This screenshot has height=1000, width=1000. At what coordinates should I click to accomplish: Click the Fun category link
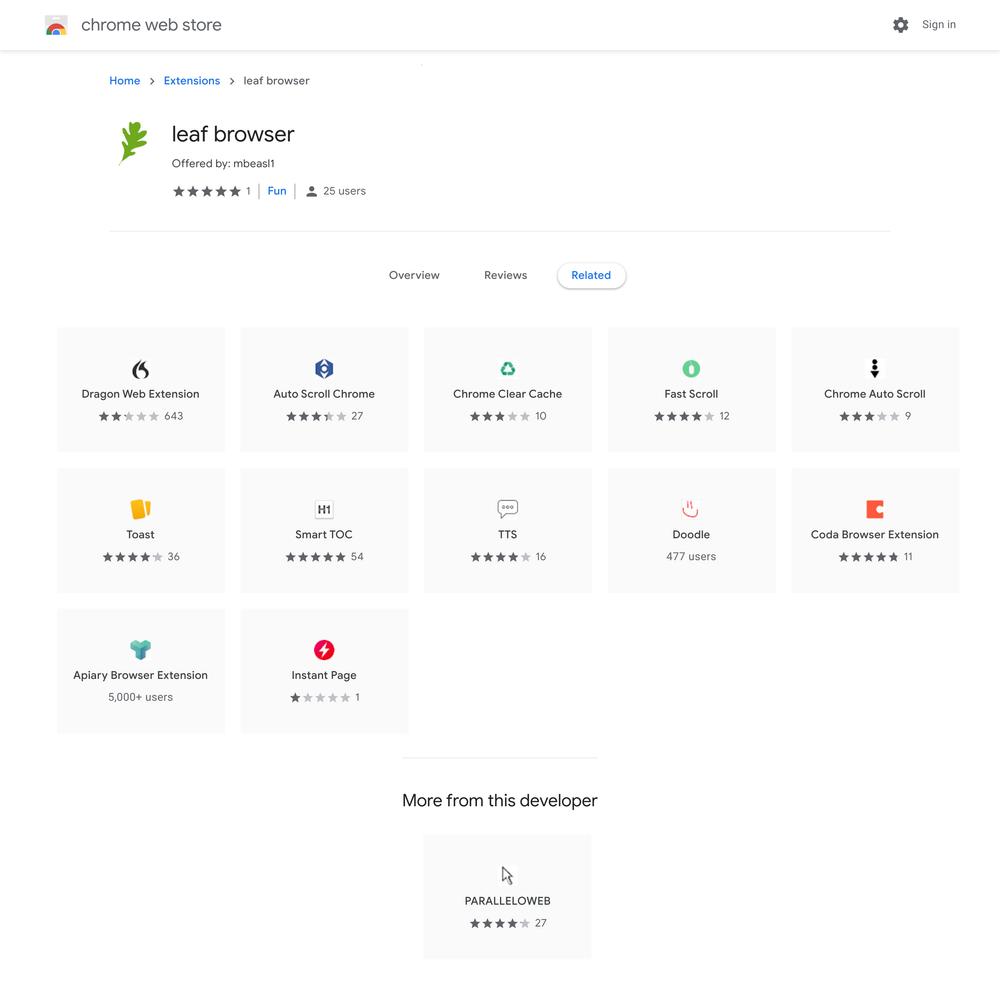pyautogui.click(x=277, y=191)
